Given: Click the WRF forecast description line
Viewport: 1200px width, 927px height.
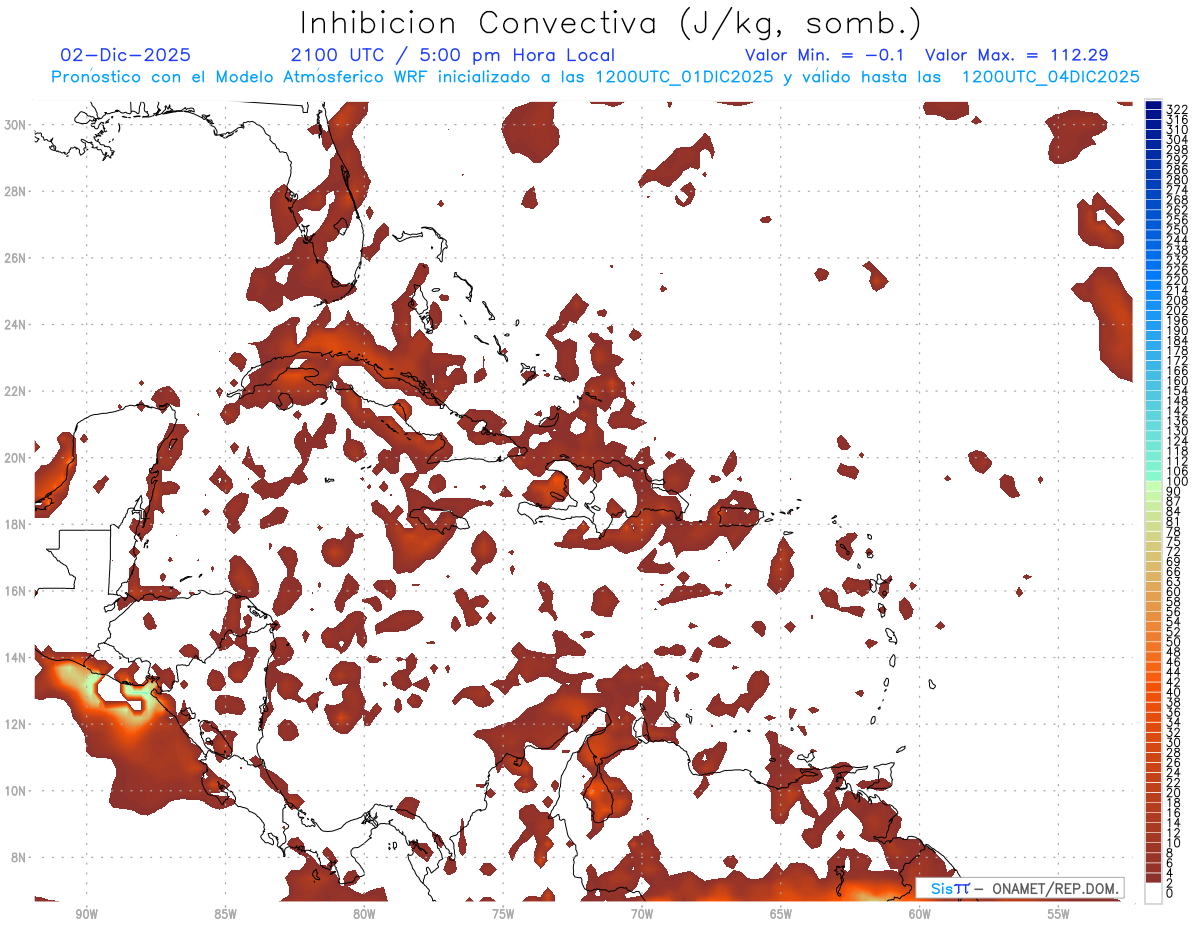Looking at the screenshot, I should (x=595, y=77).
